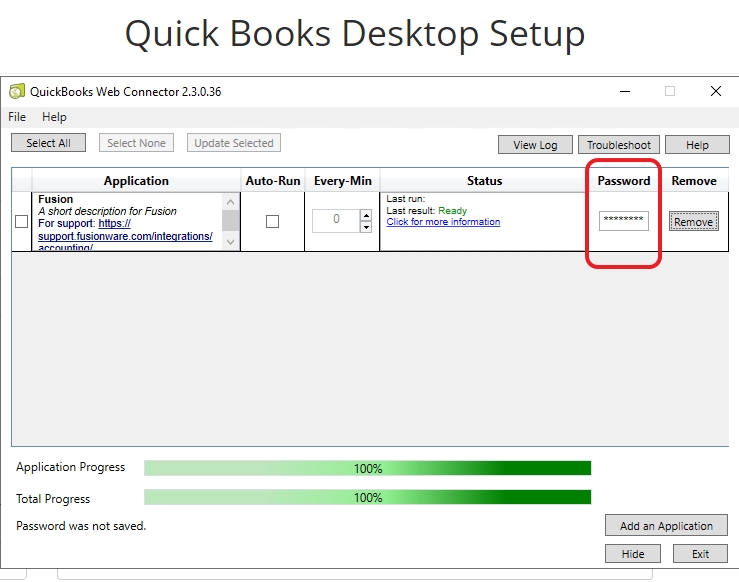Open the 'Click for more information' link
739x582 pixels.
pyautogui.click(x=443, y=222)
